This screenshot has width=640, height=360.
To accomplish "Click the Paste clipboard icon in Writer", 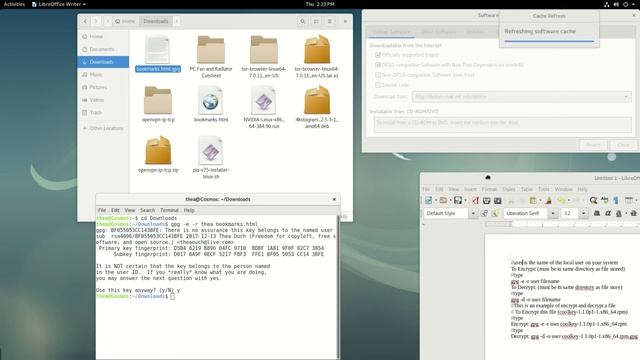I will [533, 200].
